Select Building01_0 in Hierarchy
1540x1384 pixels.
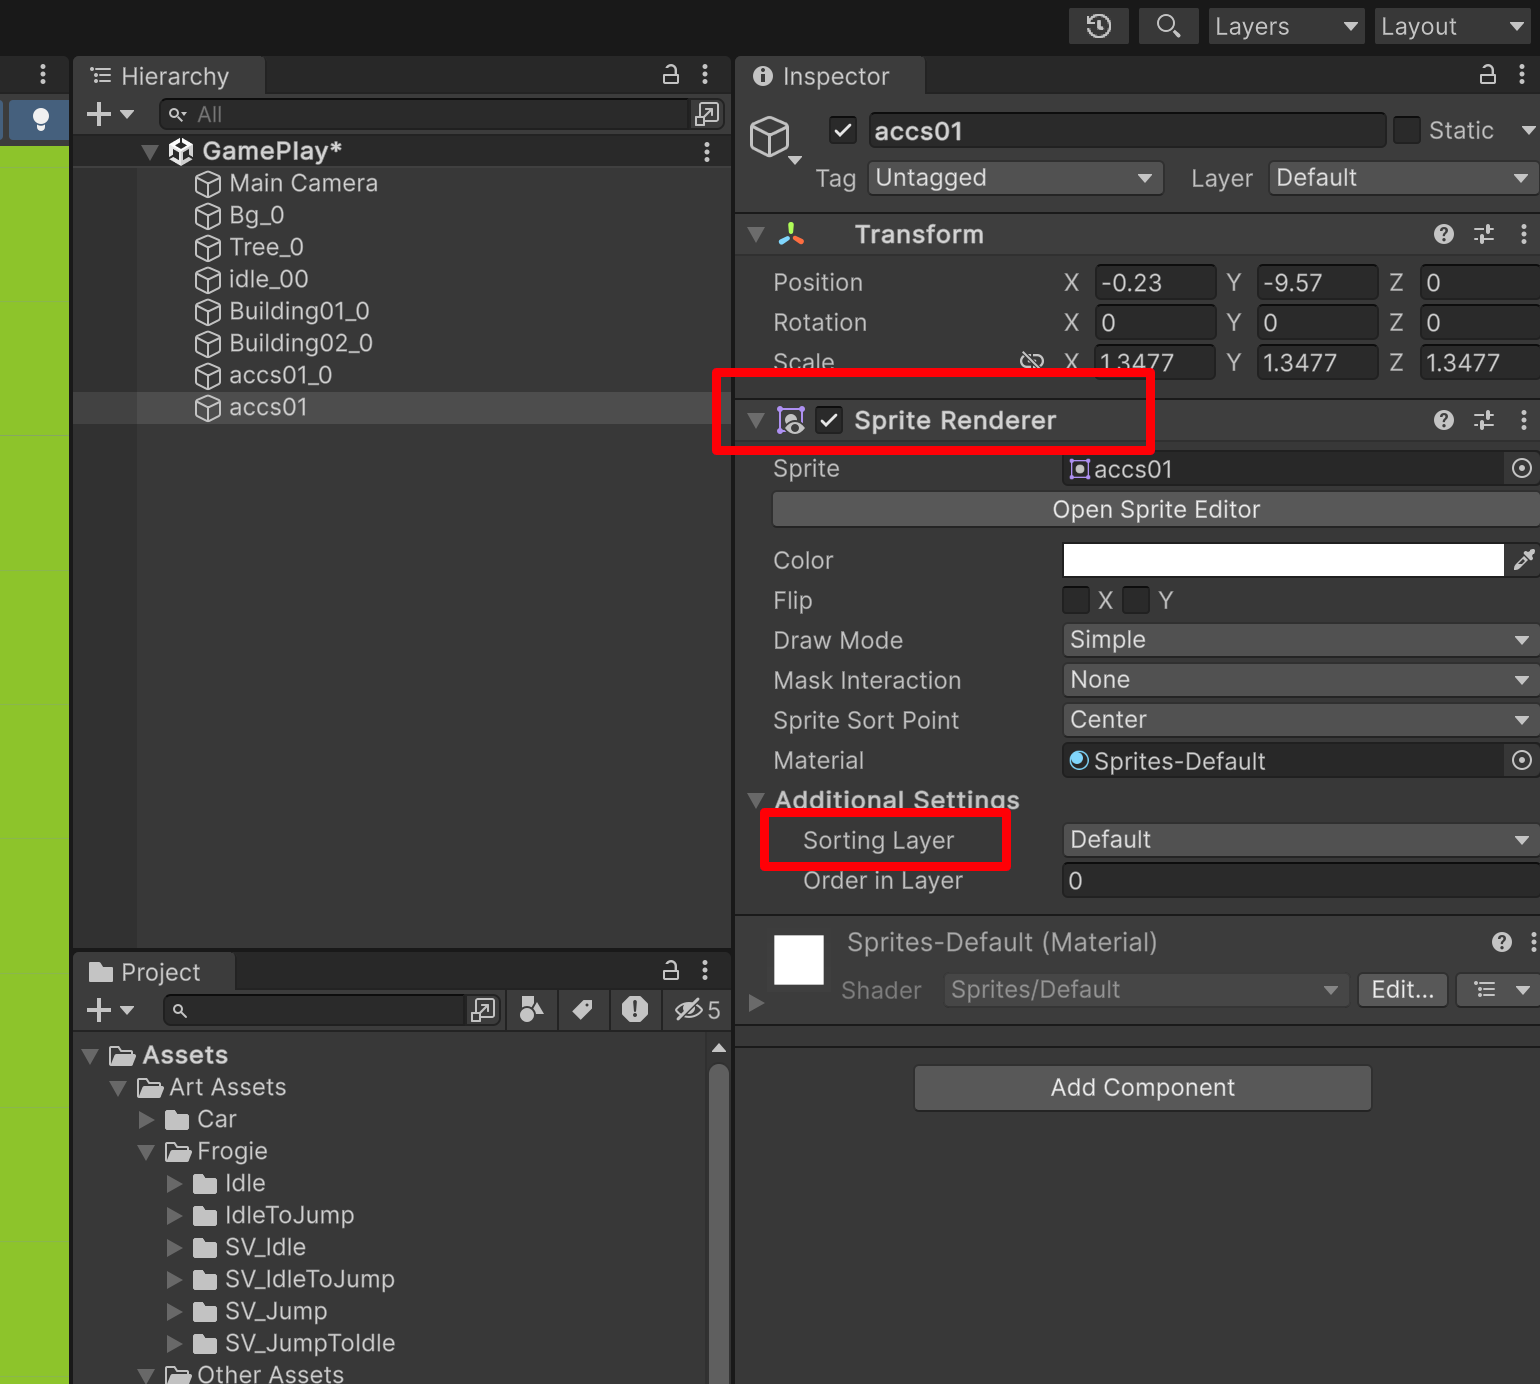(x=282, y=312)
